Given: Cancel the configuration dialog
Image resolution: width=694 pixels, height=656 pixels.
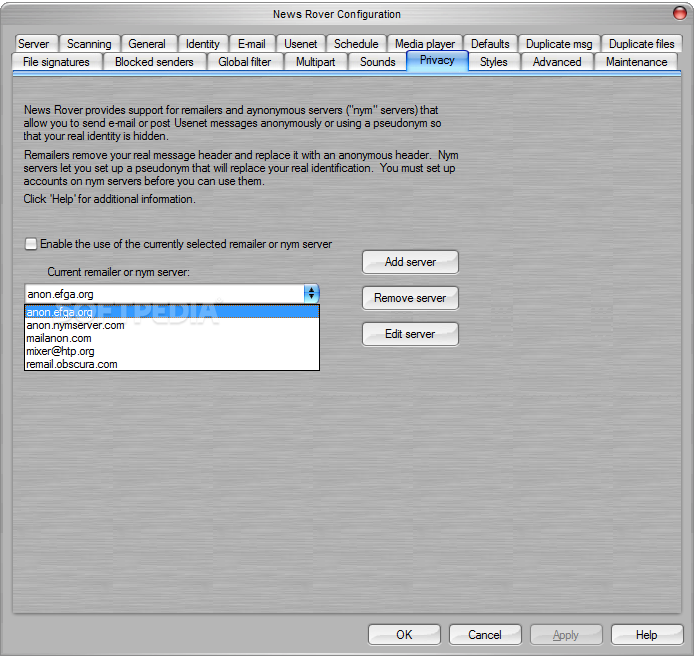Looking at the screenshot, I should [x=485, y=635].
